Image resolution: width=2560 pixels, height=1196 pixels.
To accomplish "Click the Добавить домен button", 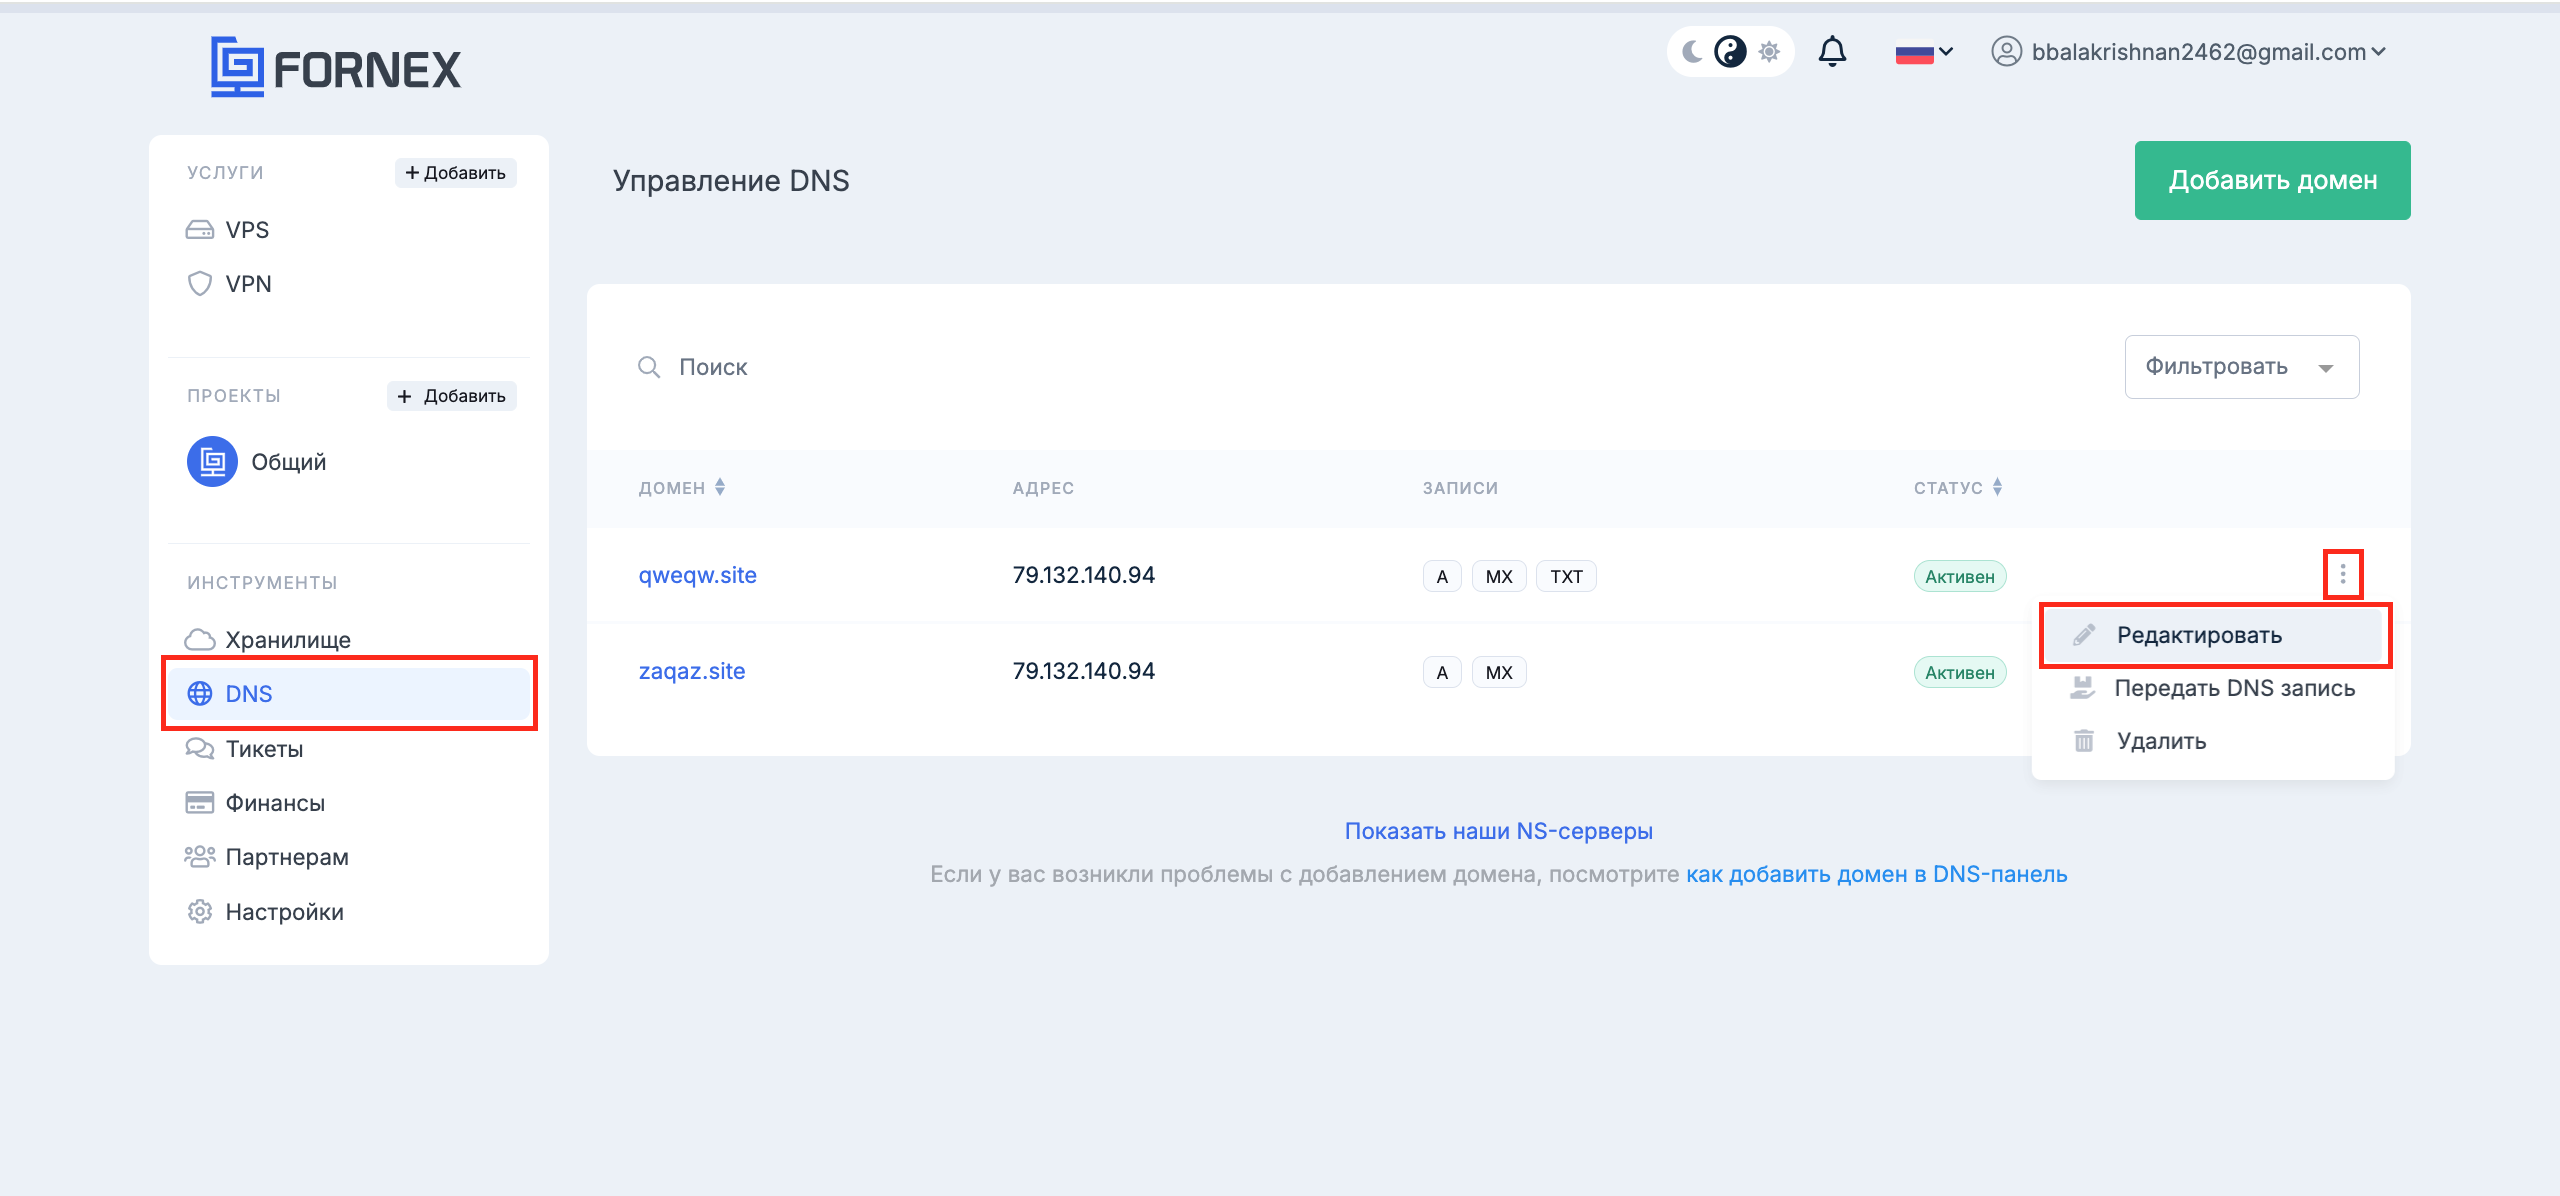I will [x=2272, y=180].
